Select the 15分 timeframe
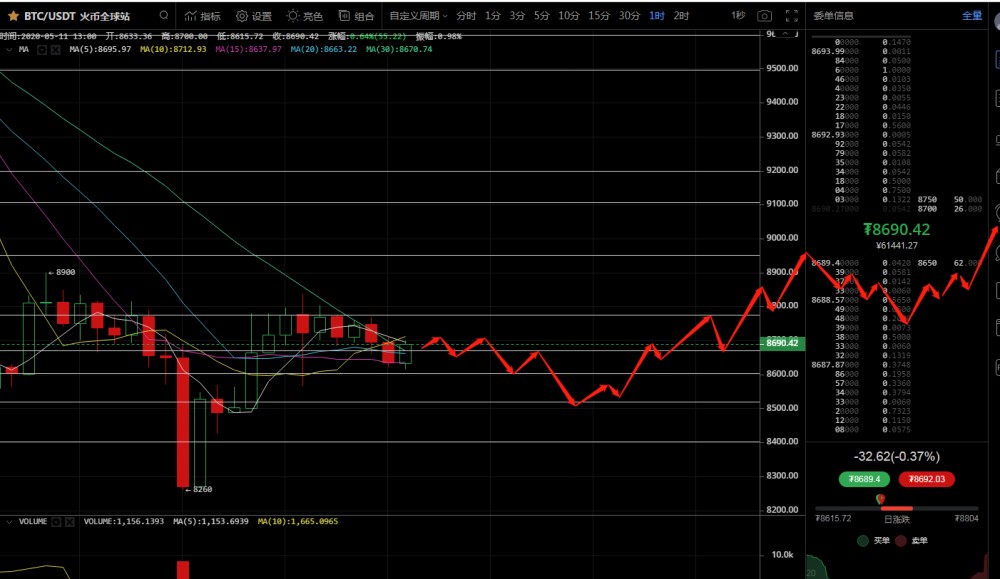Image resolution: width=1000 pixels, height=579 pixels. (599, 16)
